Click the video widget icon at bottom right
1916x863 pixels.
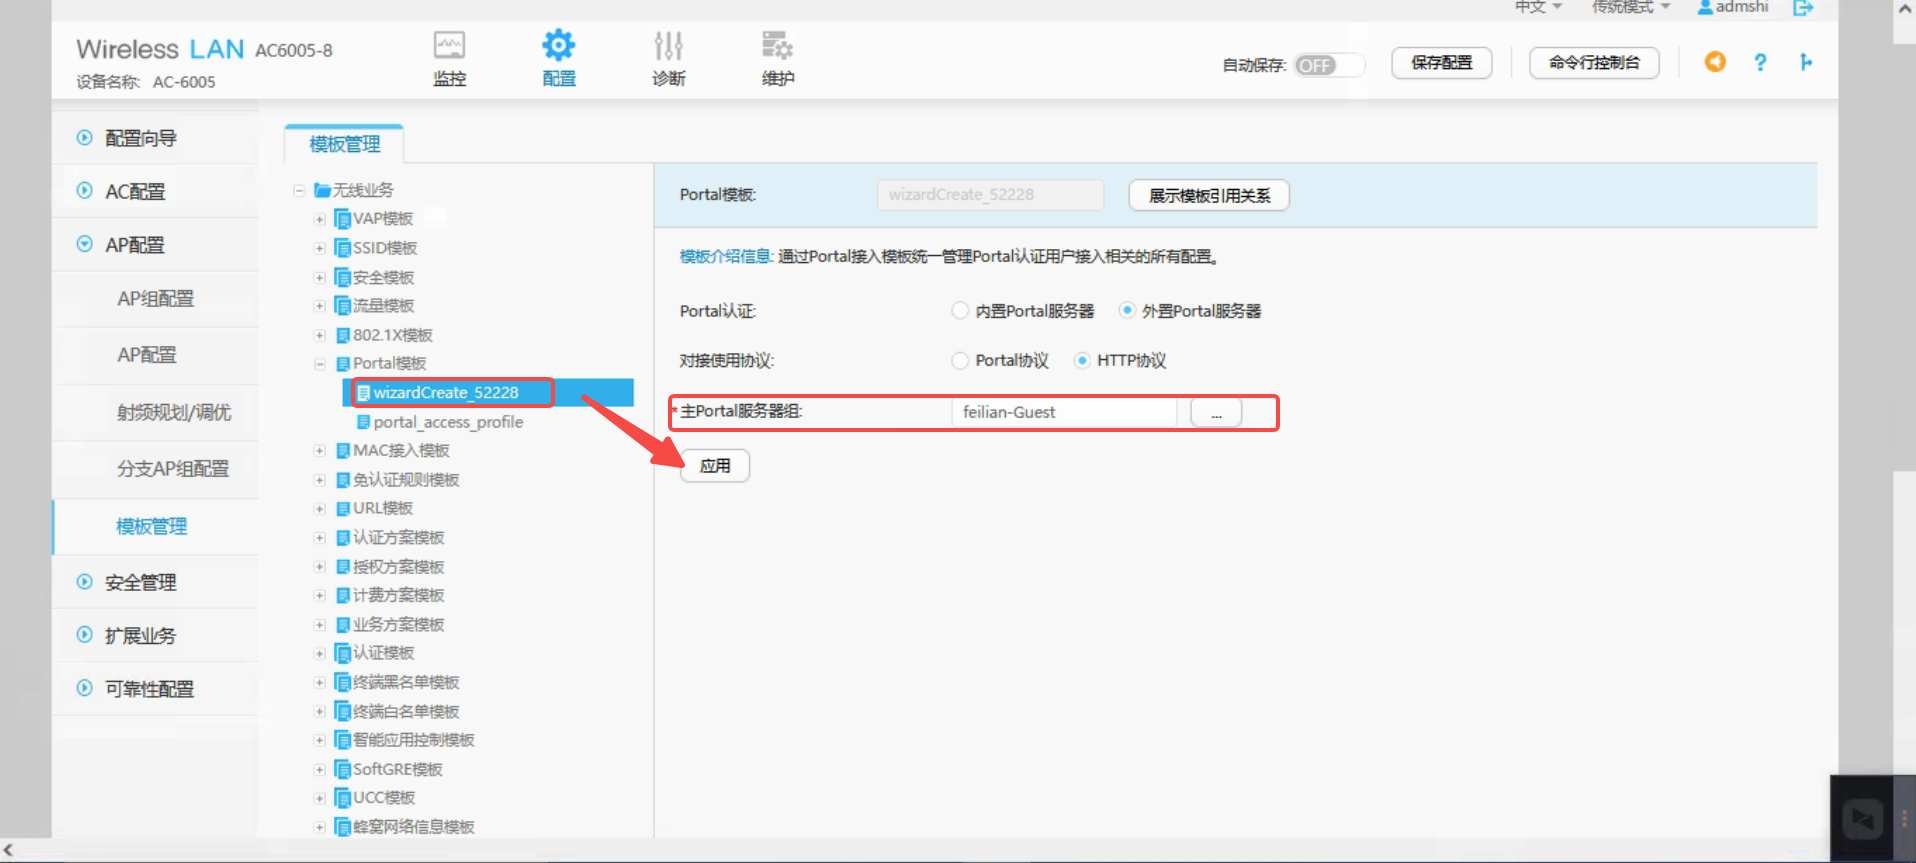[x=1864, y=820]
